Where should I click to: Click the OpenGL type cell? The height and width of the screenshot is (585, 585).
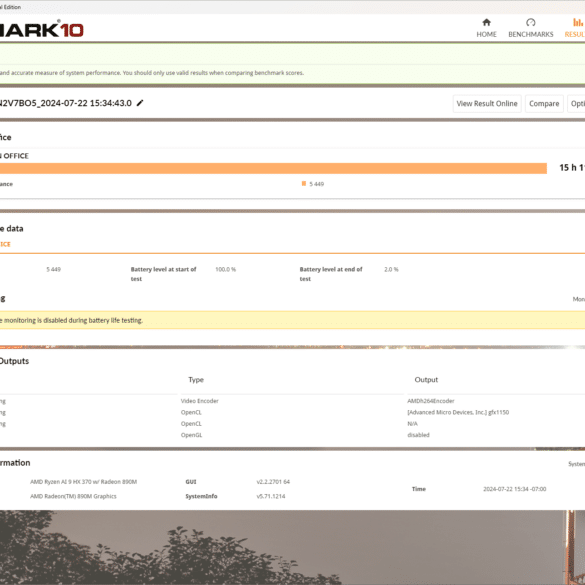(x=191, y=435)
